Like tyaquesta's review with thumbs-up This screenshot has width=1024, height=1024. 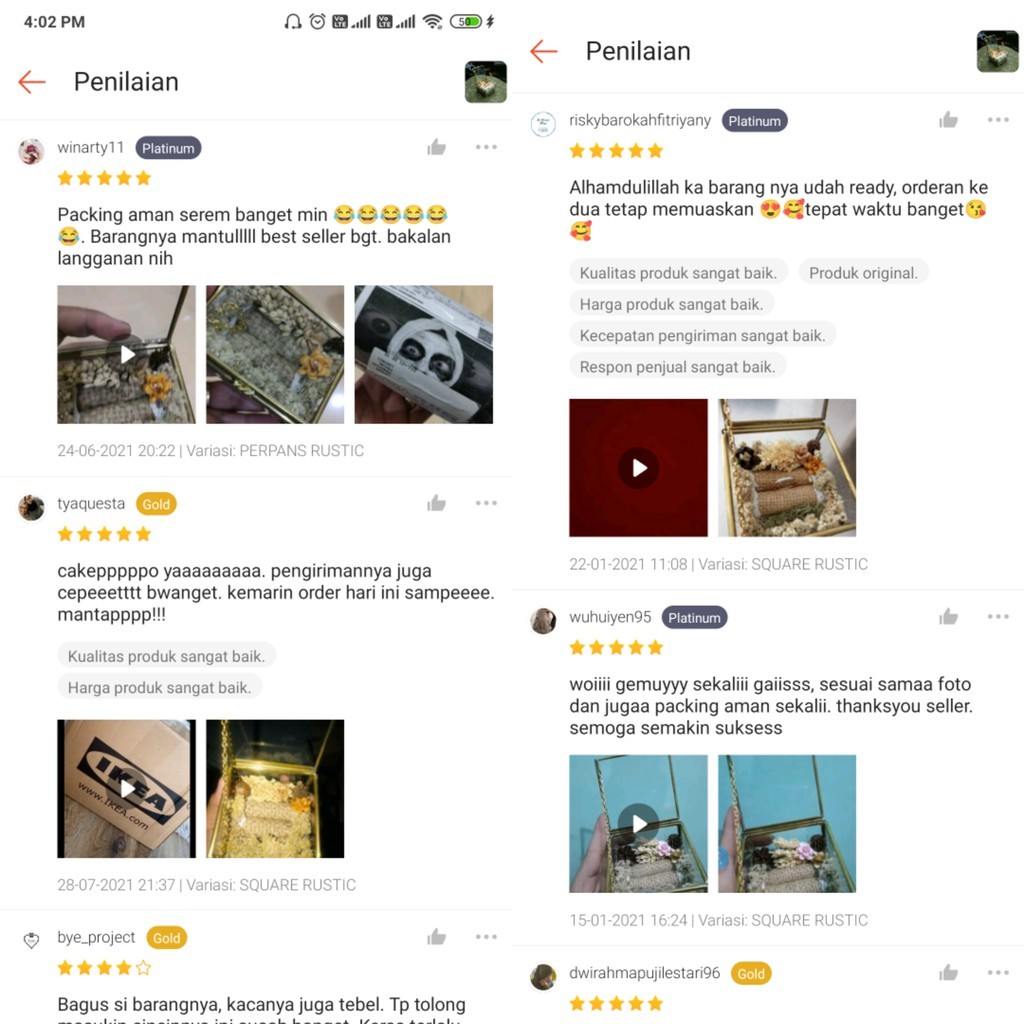coord(436,504)
